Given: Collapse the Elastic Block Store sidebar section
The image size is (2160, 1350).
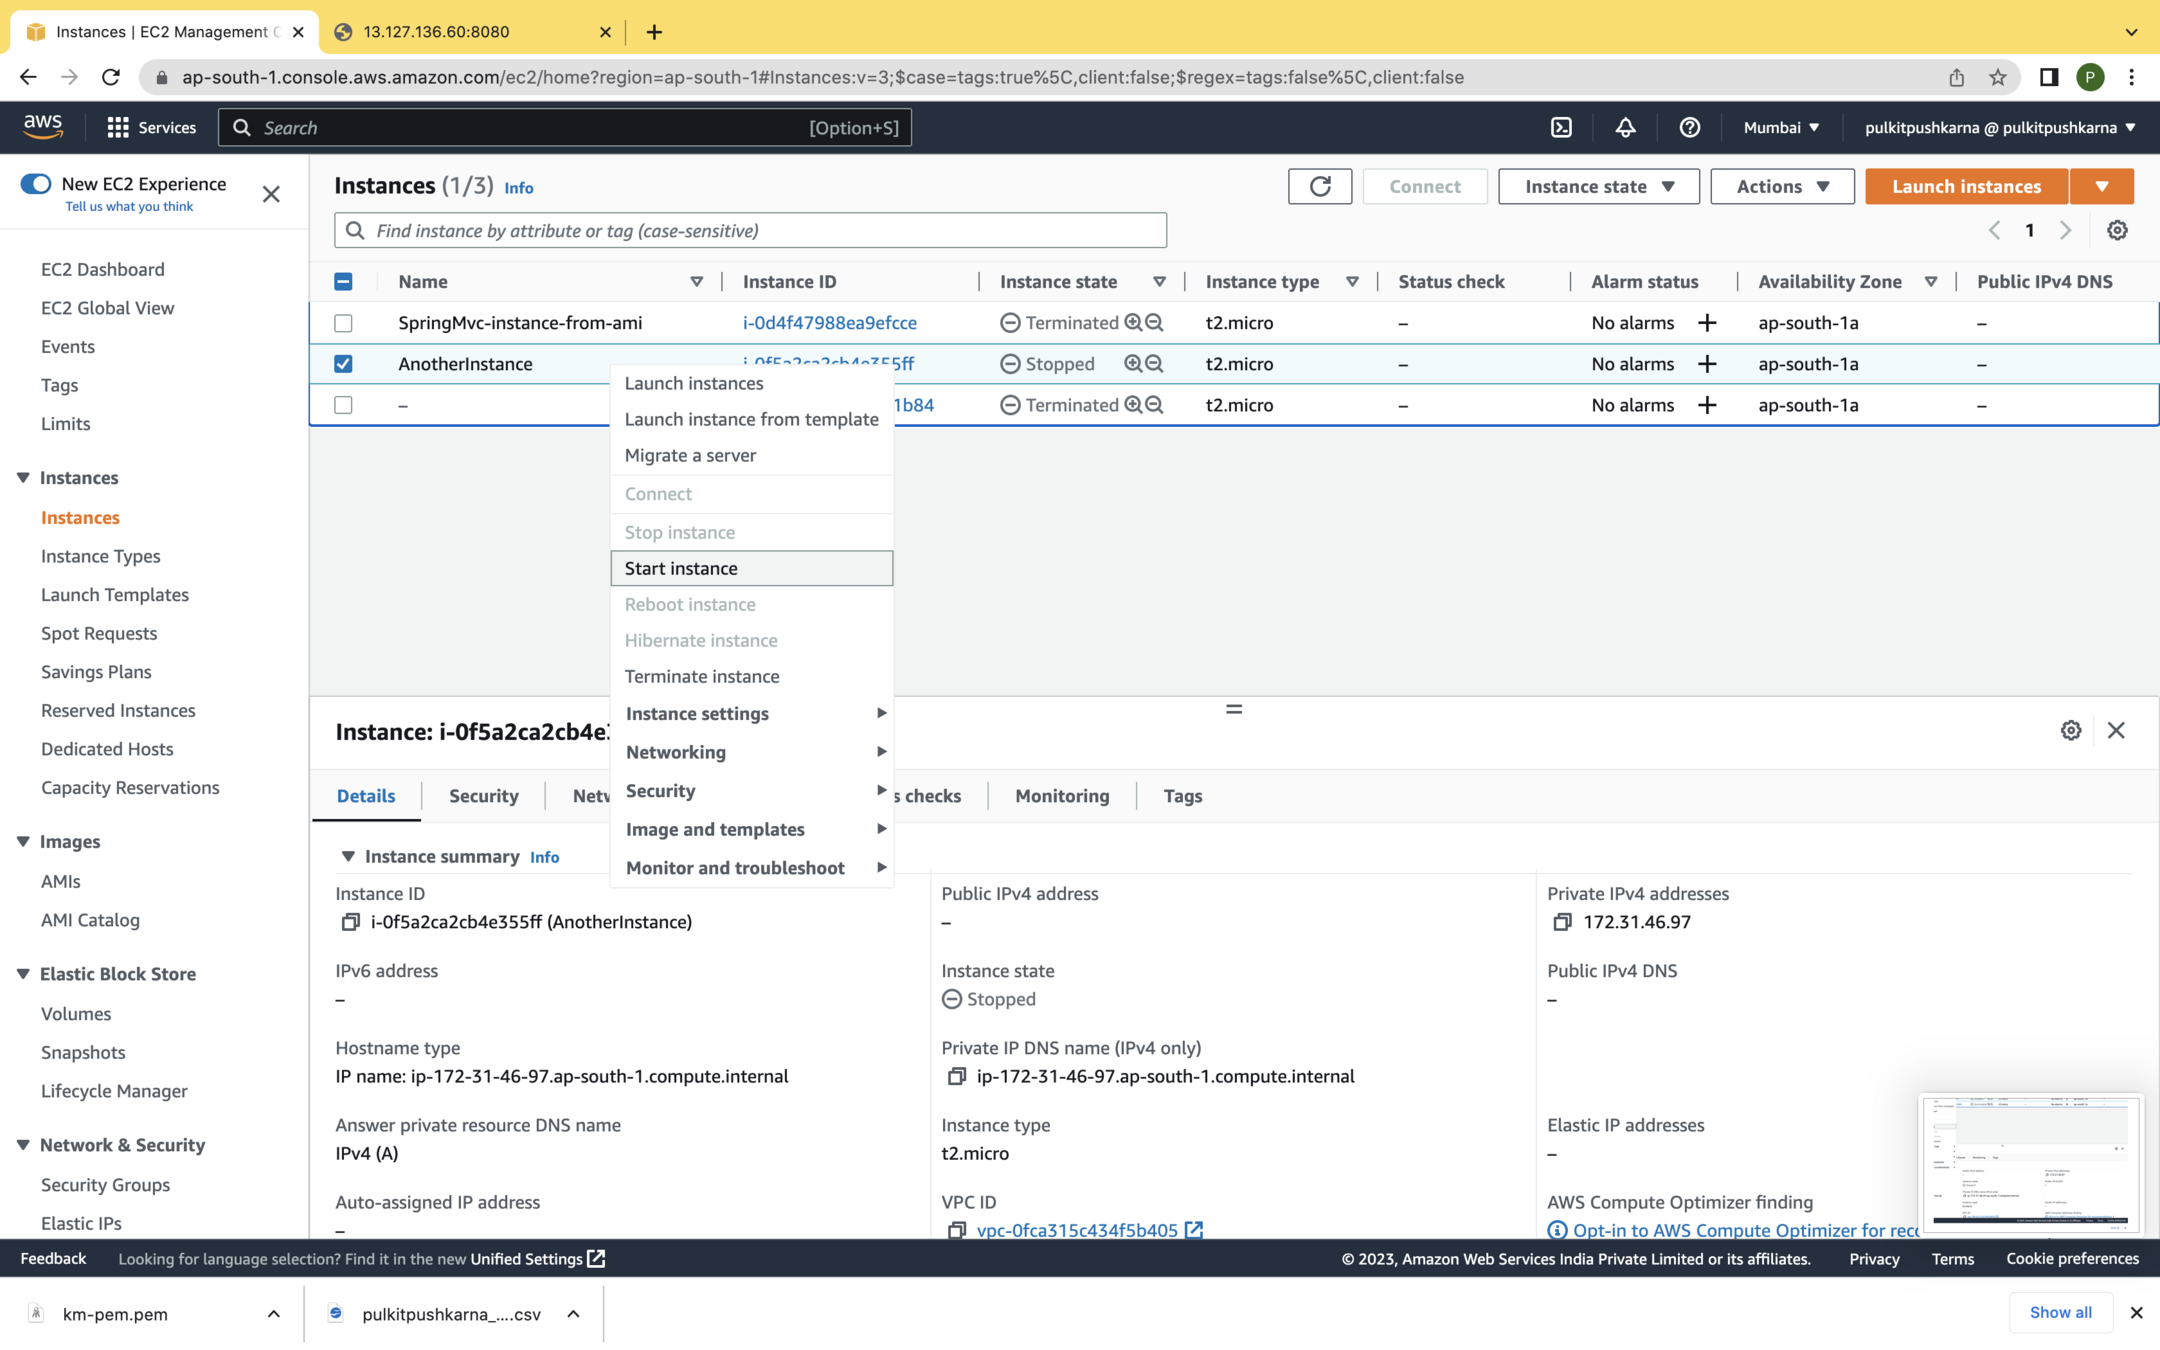Looking at the screenshot, I should click(23, 974).
